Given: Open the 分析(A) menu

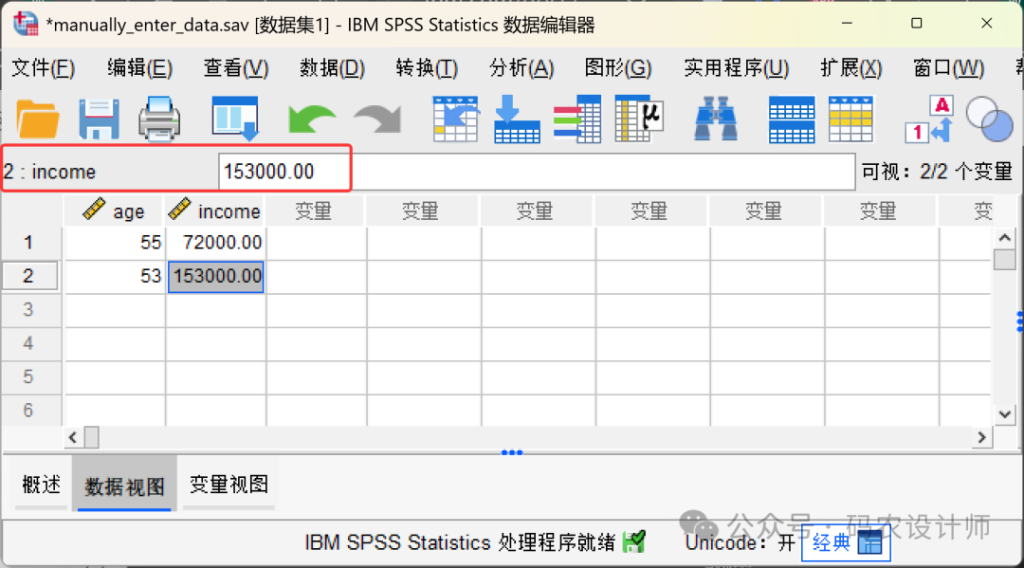Looking at the screenshot, I should [521, 68].
